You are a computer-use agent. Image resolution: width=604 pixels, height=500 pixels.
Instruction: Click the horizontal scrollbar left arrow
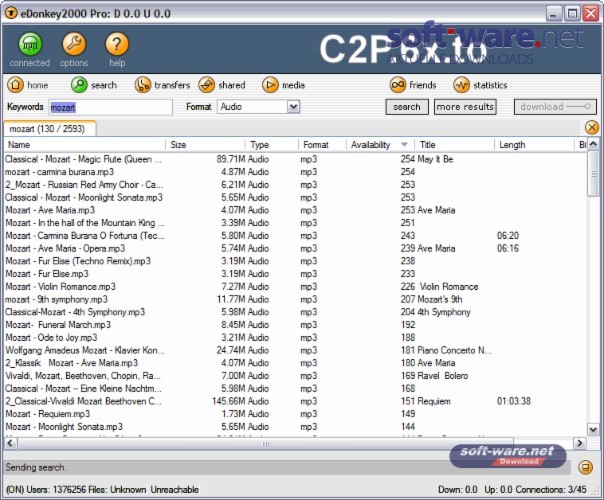coord(10,443)
